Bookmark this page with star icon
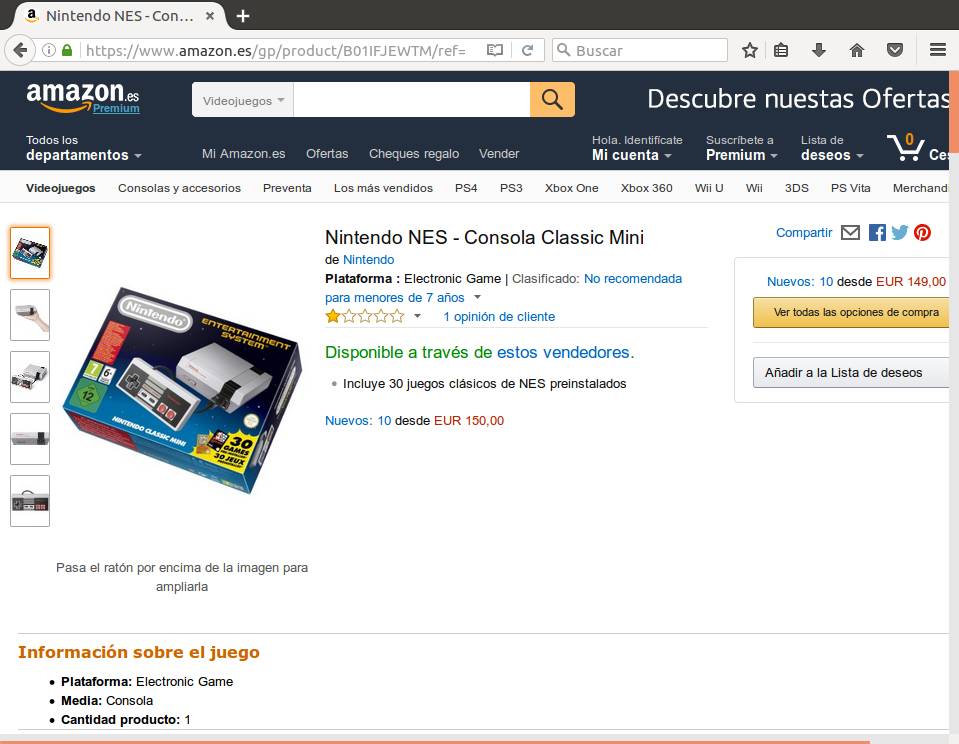Image resolution: width=959 pixels, height=744 pixels. pos(750,50)
